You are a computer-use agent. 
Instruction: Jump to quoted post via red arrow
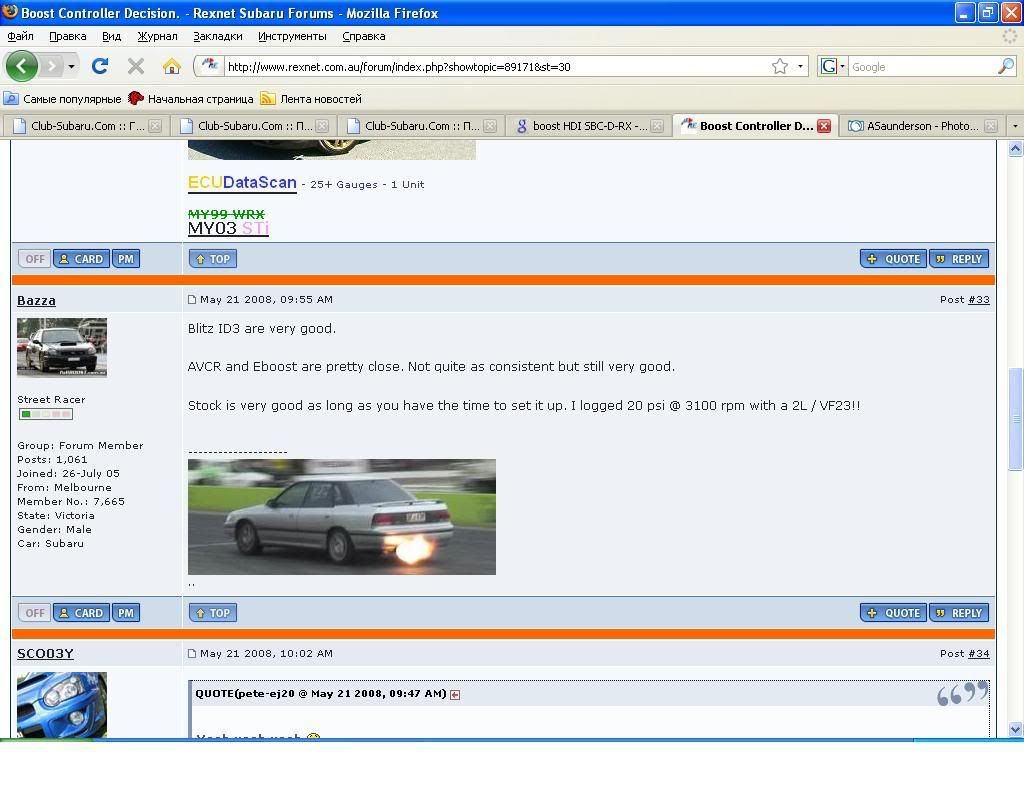[455, 695]
